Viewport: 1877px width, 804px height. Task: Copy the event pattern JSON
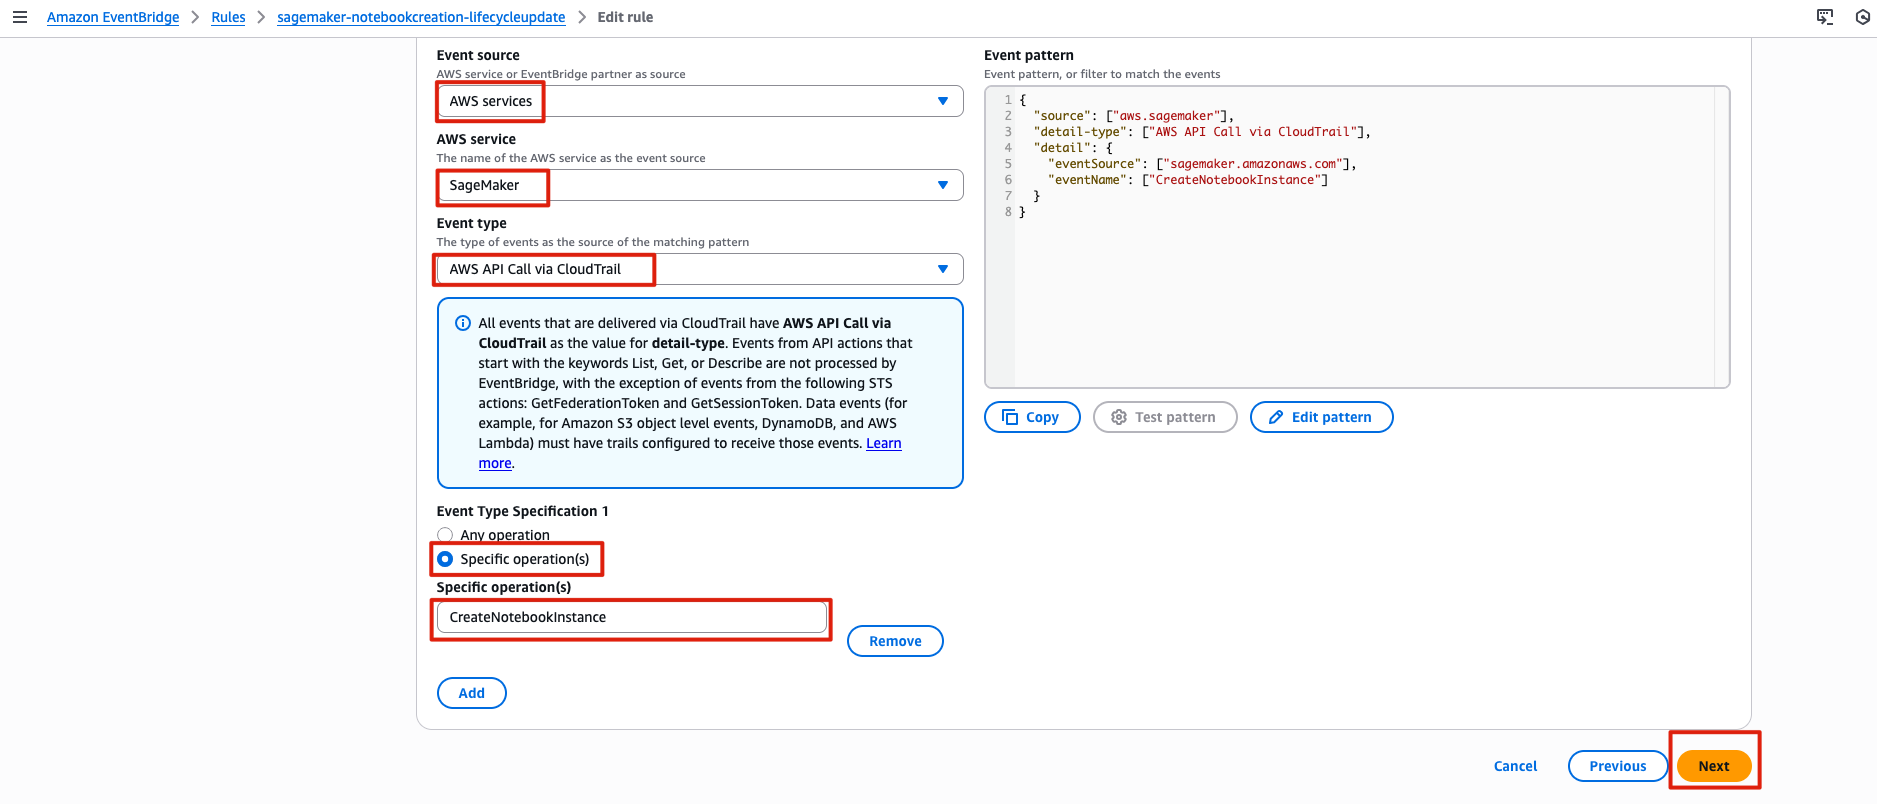[1032, 417]
